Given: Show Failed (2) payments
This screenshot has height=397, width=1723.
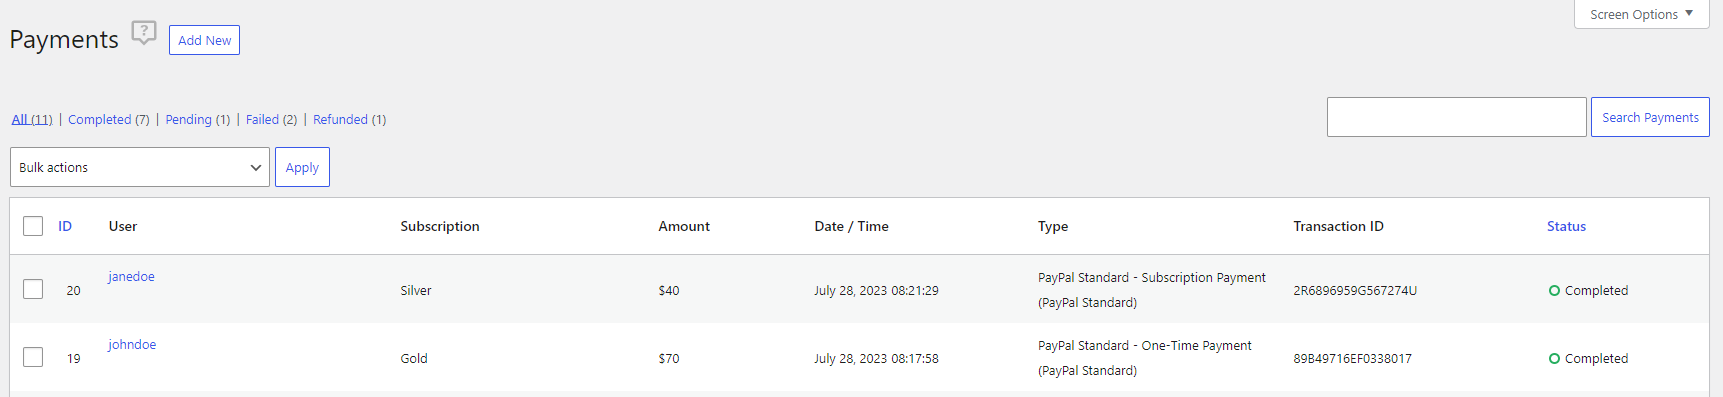Looking at the screenshot, I should click(x=271, y=119).
